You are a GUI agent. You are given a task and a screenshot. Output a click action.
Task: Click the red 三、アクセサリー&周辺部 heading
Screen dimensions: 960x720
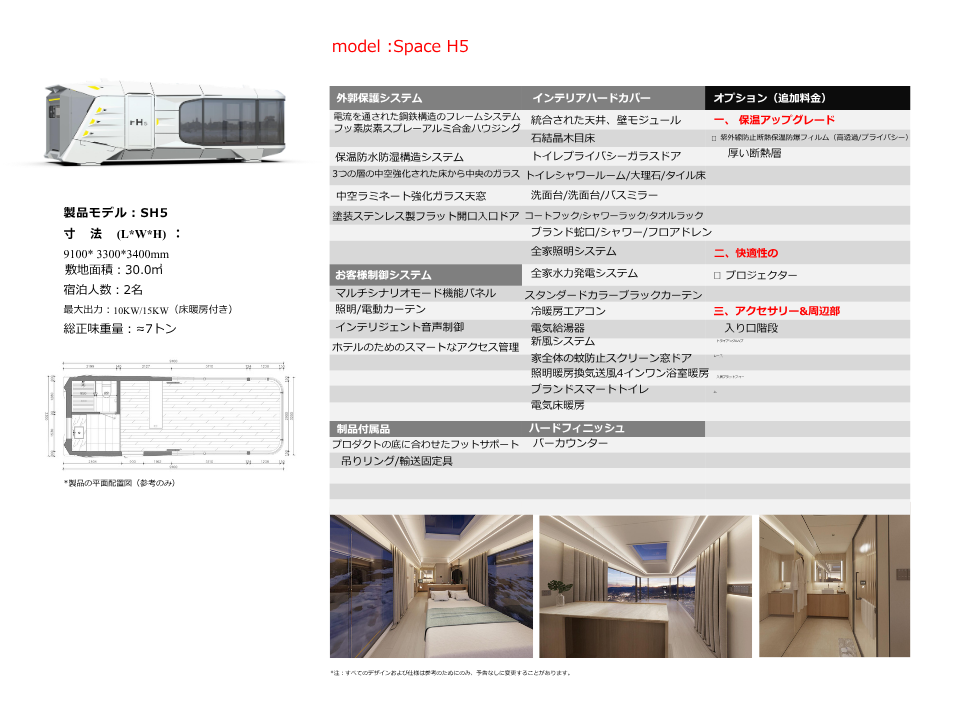point(776,311)
